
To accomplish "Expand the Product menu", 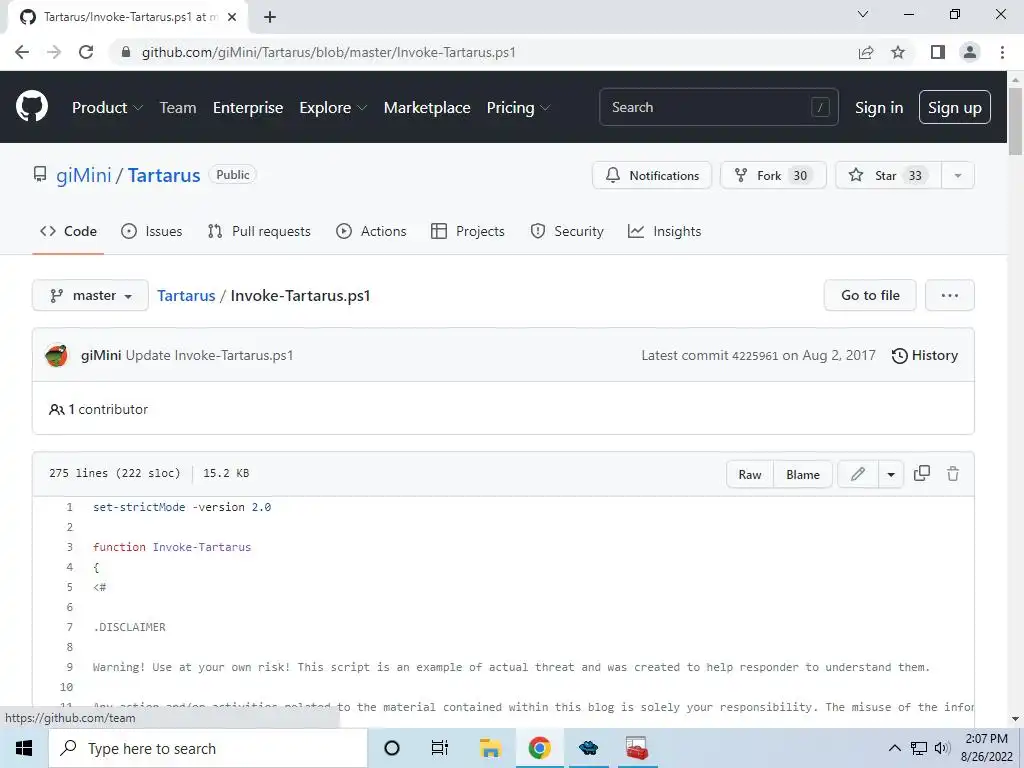I will coord(107,107).
